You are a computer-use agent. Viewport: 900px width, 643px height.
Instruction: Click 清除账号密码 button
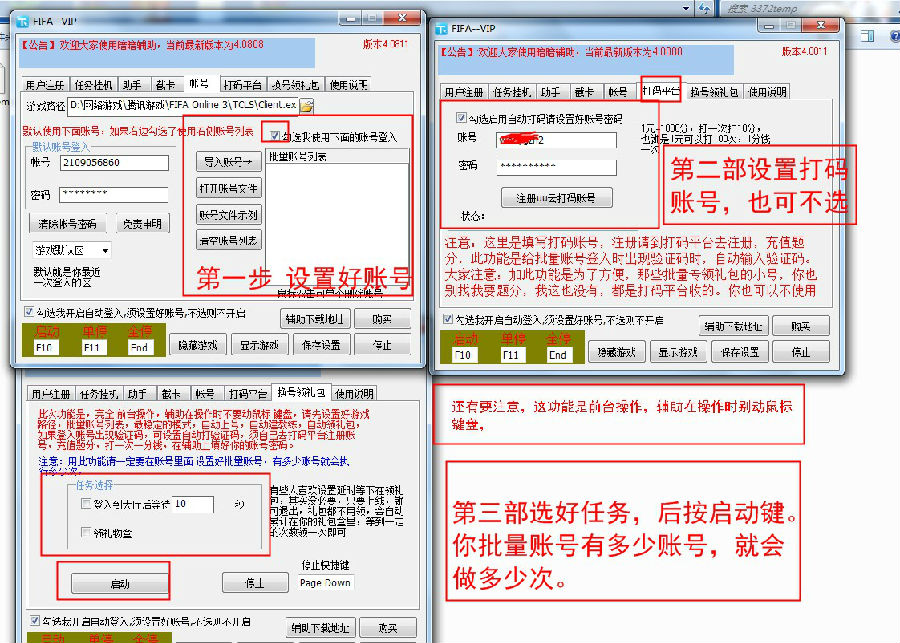click(68, 224)
